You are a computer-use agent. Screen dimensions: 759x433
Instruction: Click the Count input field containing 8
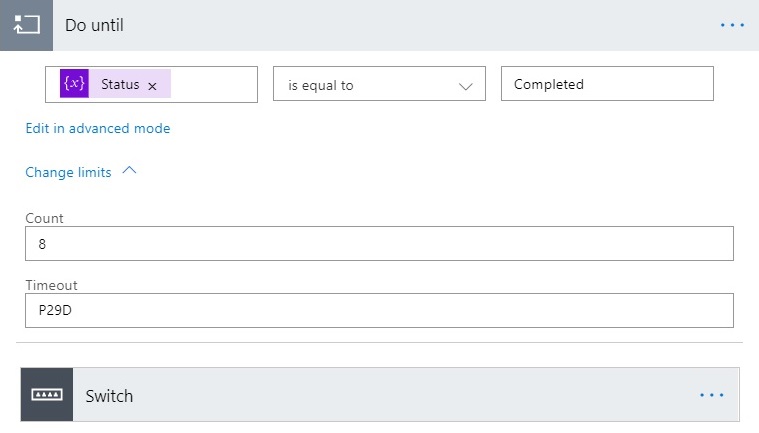coord(379,243)
